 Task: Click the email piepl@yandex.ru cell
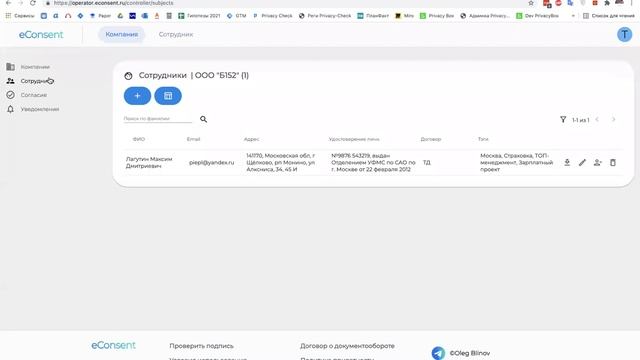[211, 162]
